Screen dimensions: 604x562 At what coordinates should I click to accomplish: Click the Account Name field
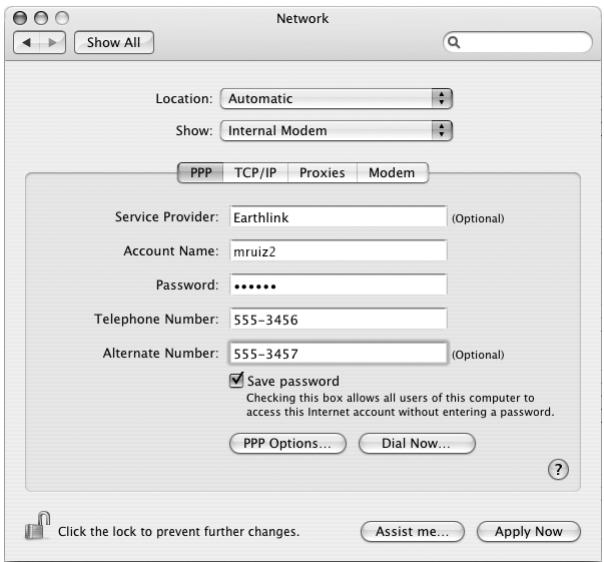[339, 251]
